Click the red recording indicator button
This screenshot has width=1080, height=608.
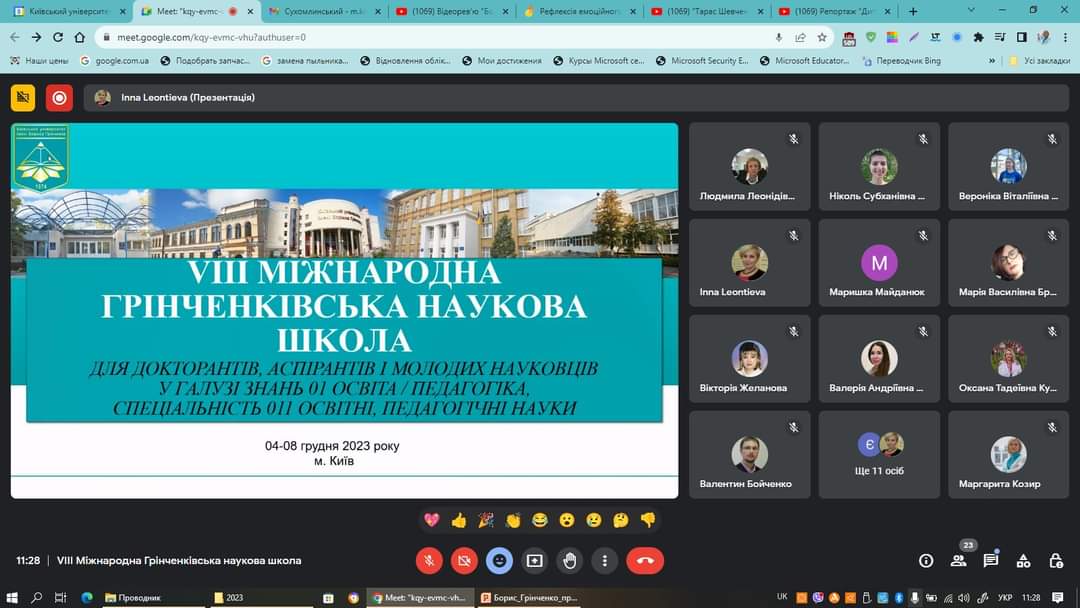coord(59,98)
